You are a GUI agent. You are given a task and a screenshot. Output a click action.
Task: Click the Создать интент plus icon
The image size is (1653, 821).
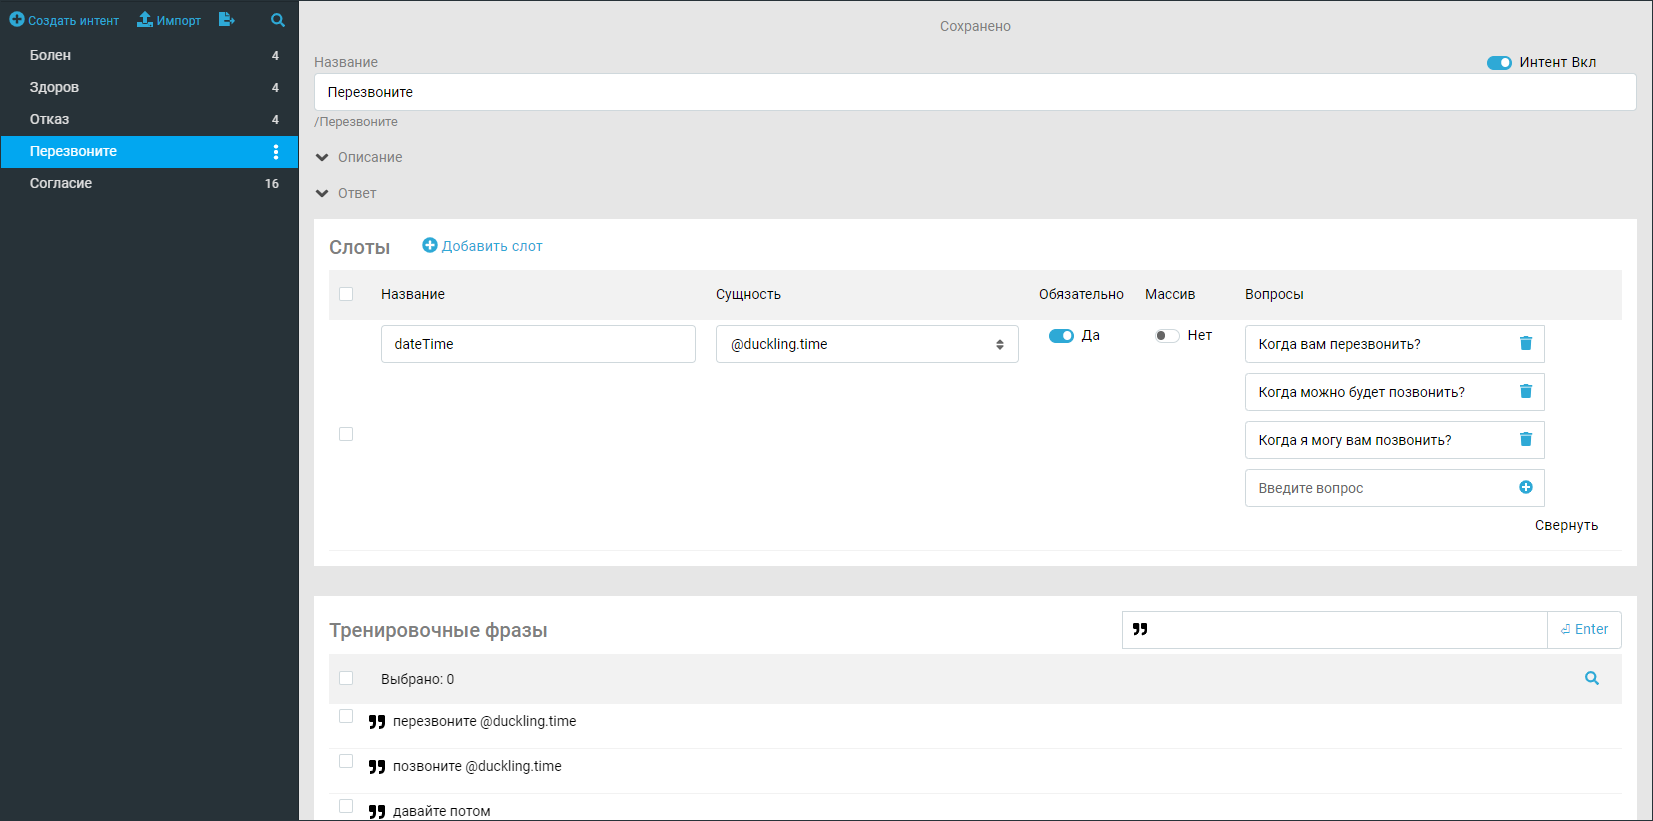tap(16, 19)
